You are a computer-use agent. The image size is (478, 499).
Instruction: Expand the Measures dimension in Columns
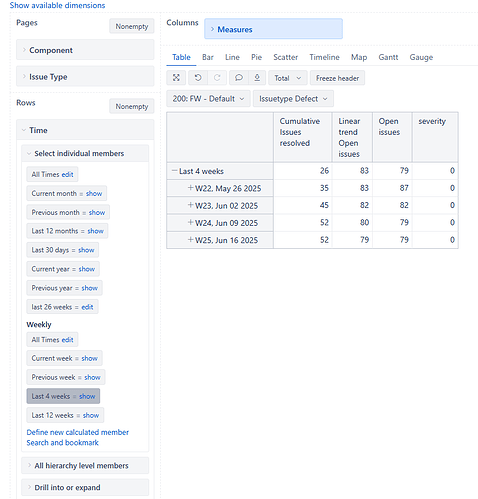[x=273, y=29]
